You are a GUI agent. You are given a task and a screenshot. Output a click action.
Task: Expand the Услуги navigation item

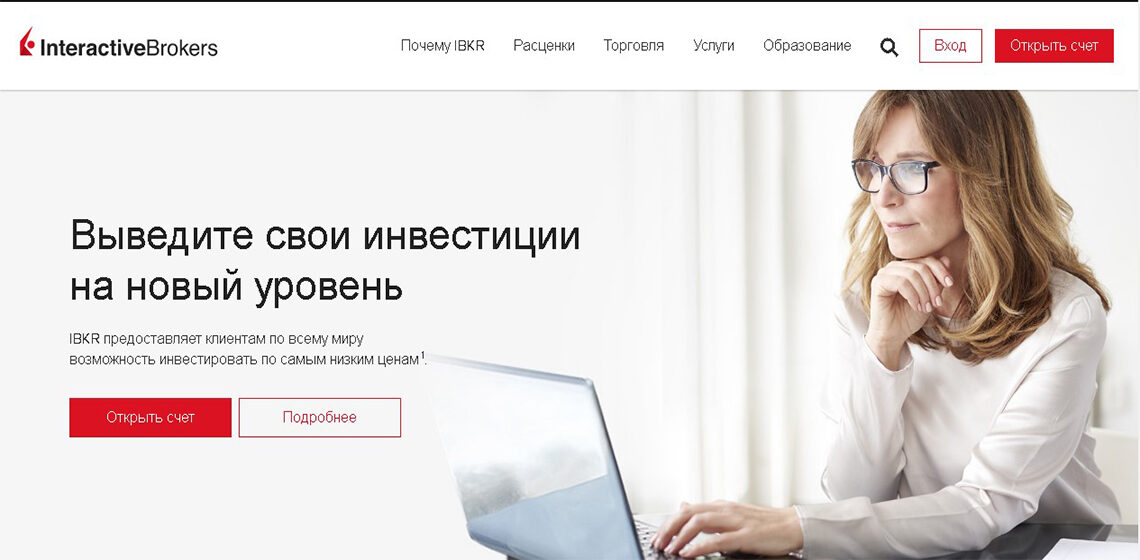pos(713,46)
